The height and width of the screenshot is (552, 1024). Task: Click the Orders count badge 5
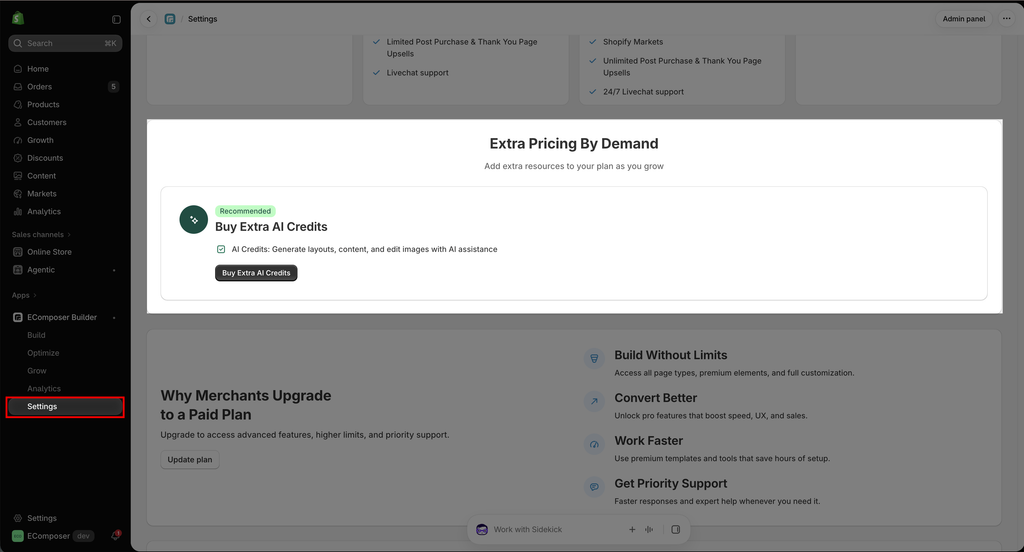coord(114,86)
